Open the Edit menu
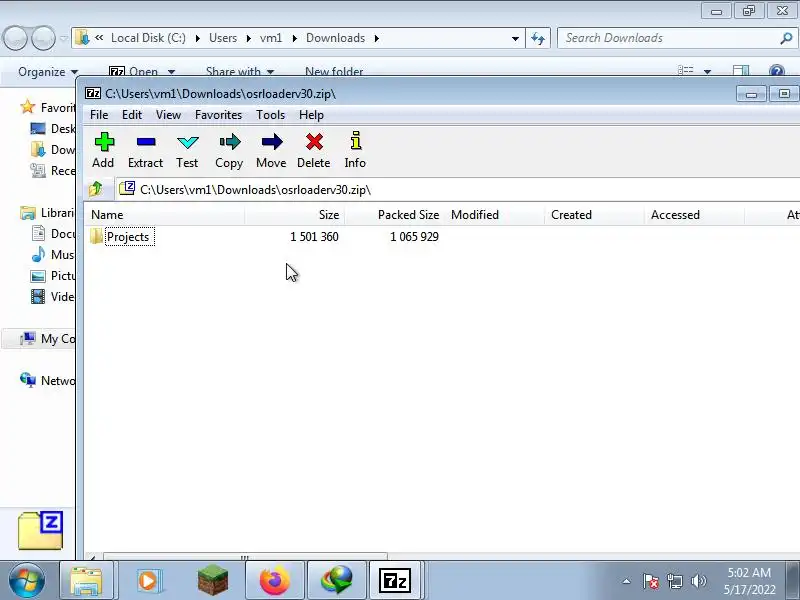The image size is (800, 600). click(132, 115)
